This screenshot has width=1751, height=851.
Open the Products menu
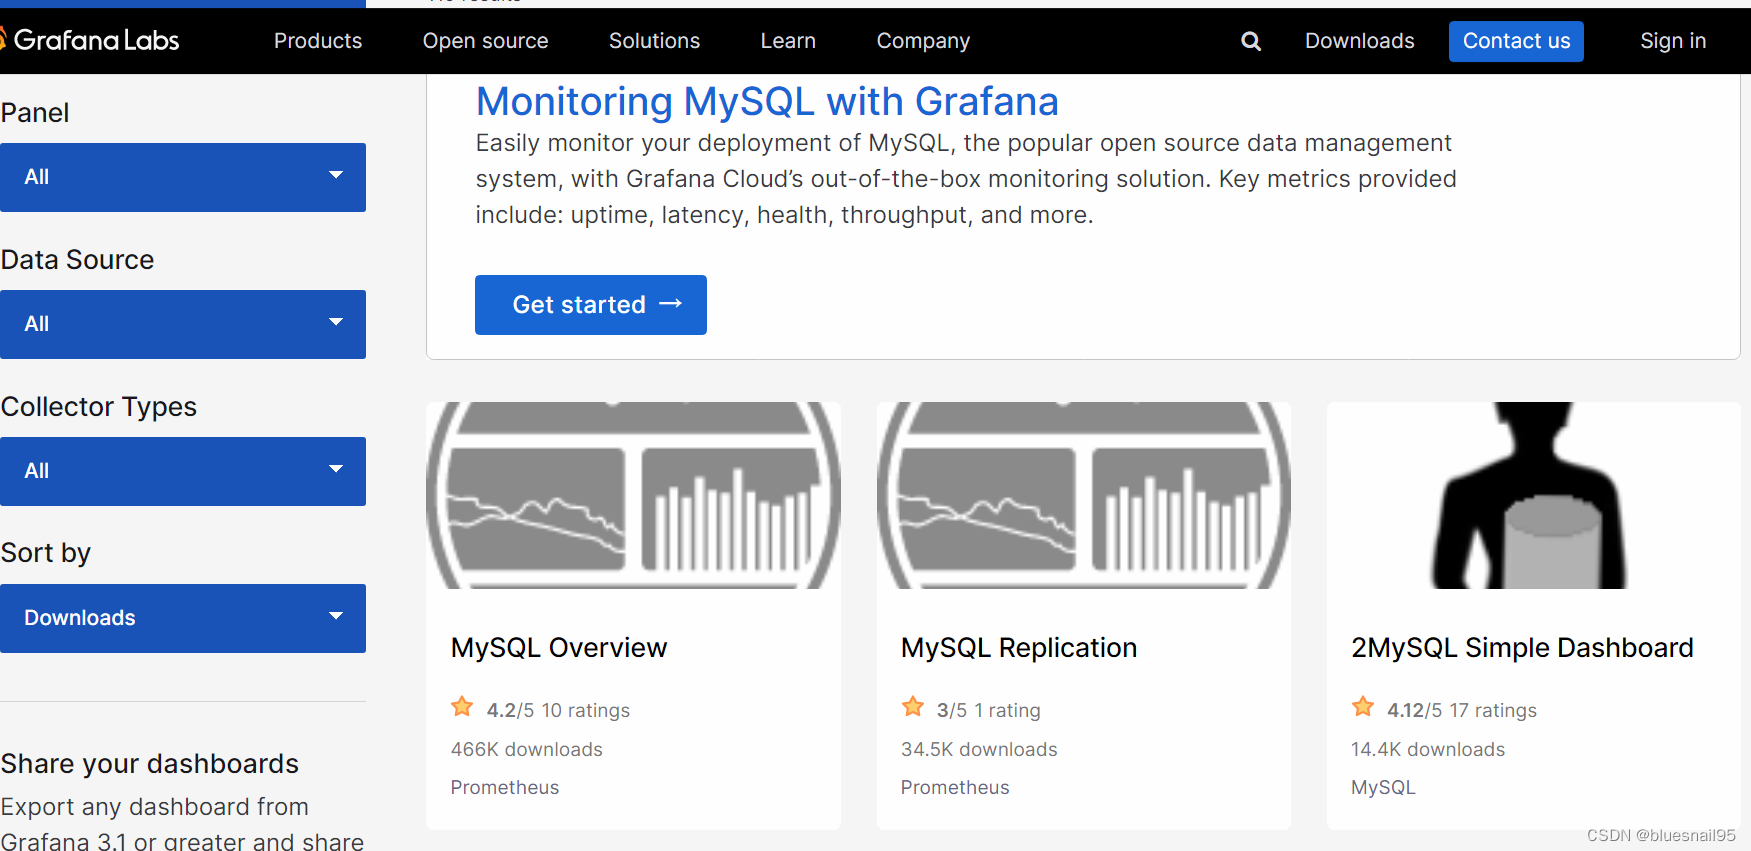[318, 41]
